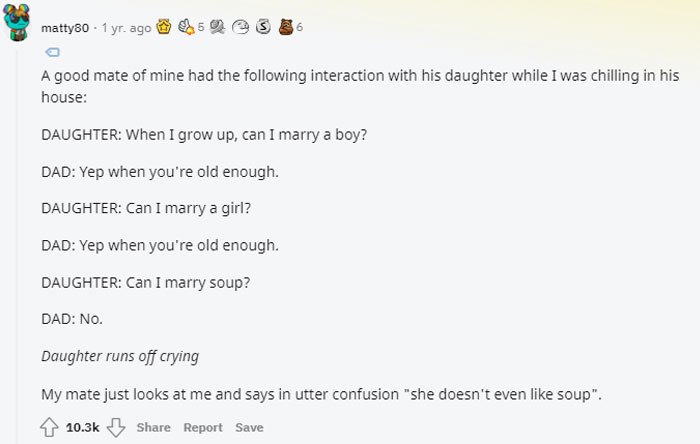The image size is (700, 444).
Task: Click the 10.3k vote score
Action: pos(84,427)
